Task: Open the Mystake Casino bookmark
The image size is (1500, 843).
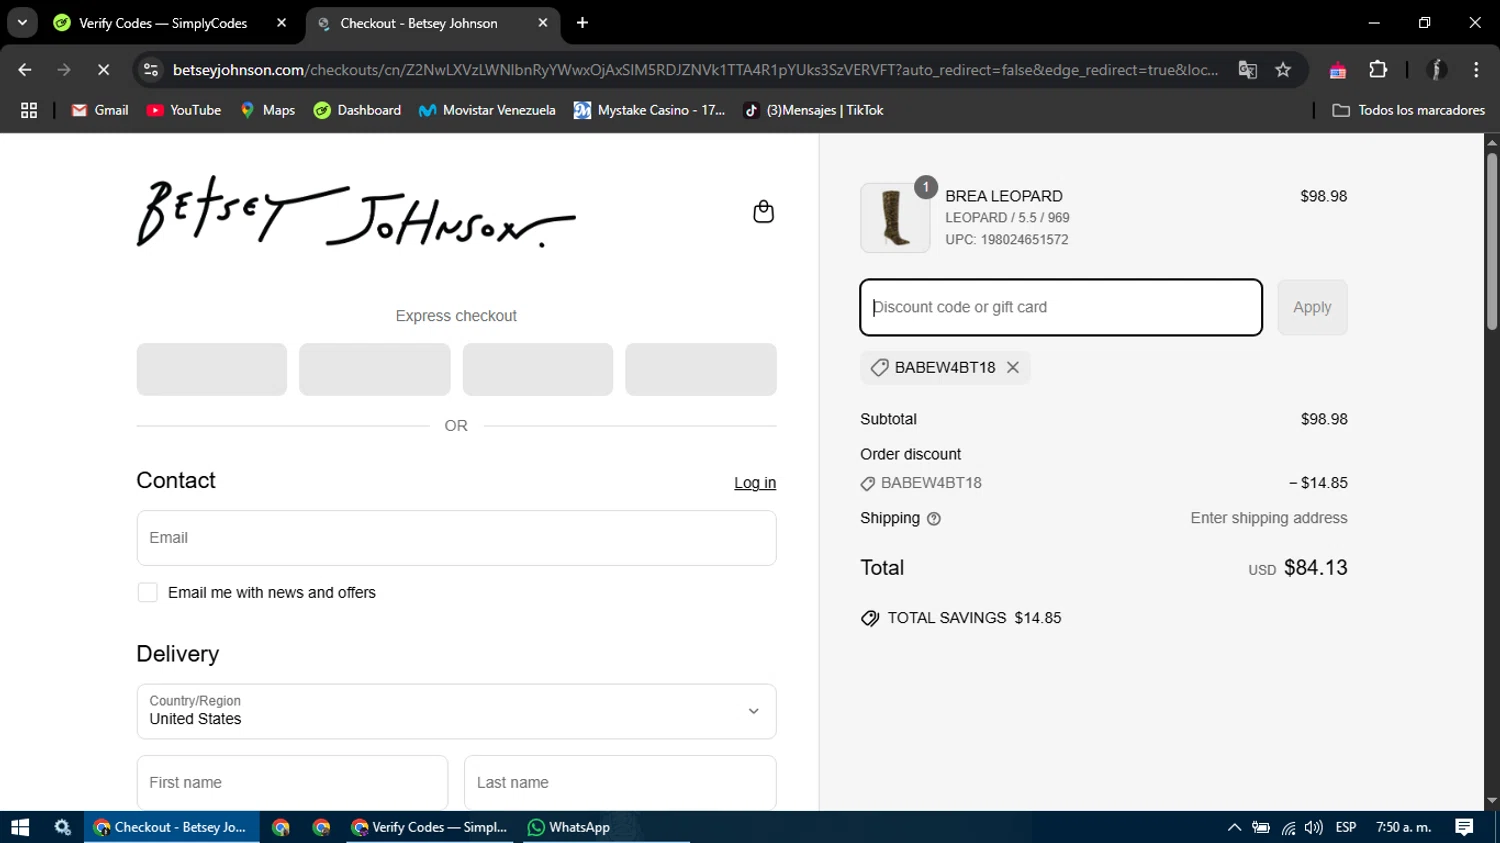Action: click(650, 110)
